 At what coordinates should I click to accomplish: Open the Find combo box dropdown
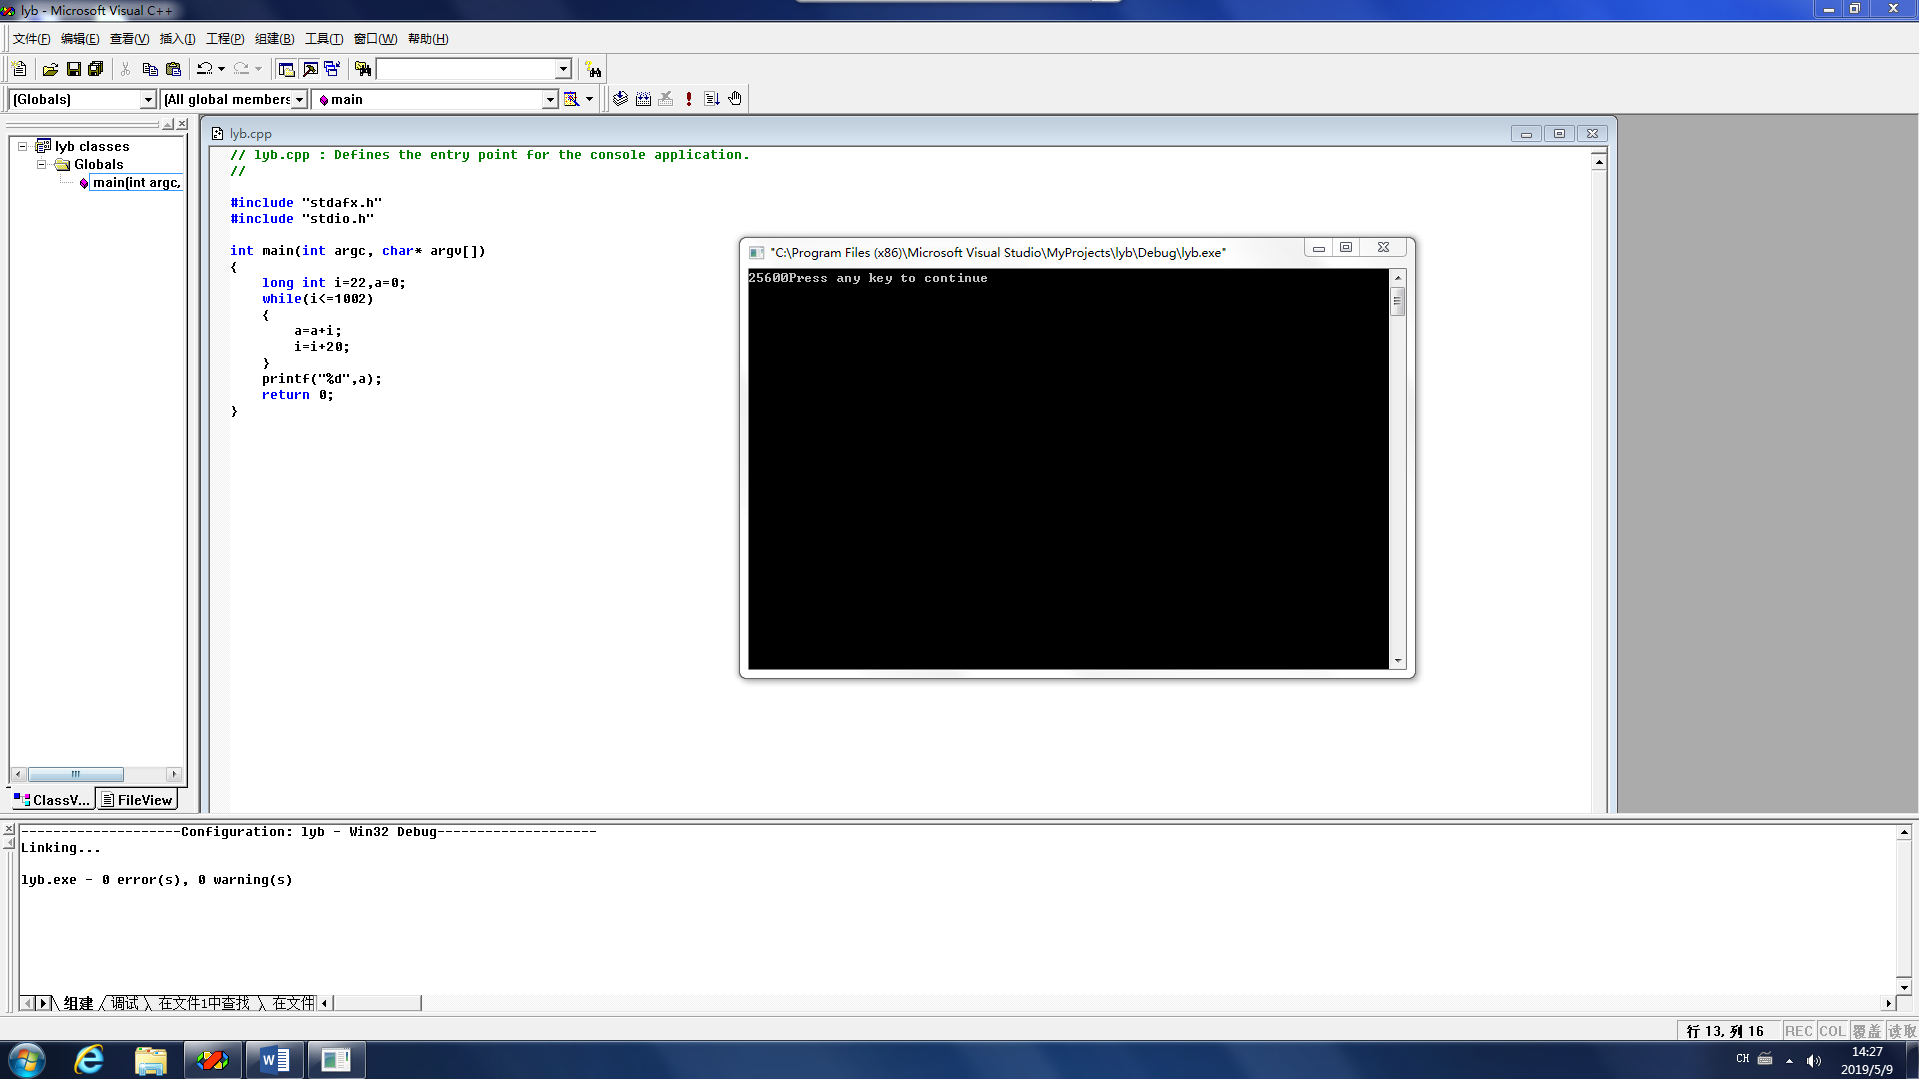(563, 69)
